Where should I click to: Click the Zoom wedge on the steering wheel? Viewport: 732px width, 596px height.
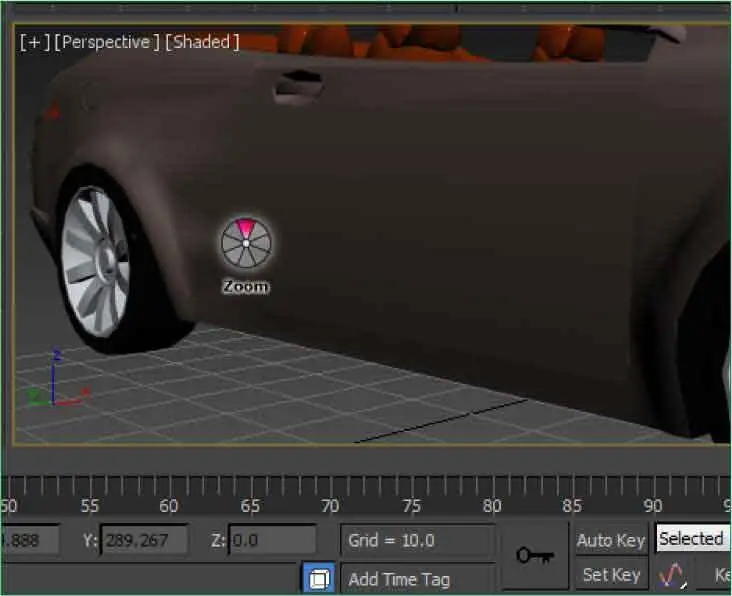(x=245, y=229)
